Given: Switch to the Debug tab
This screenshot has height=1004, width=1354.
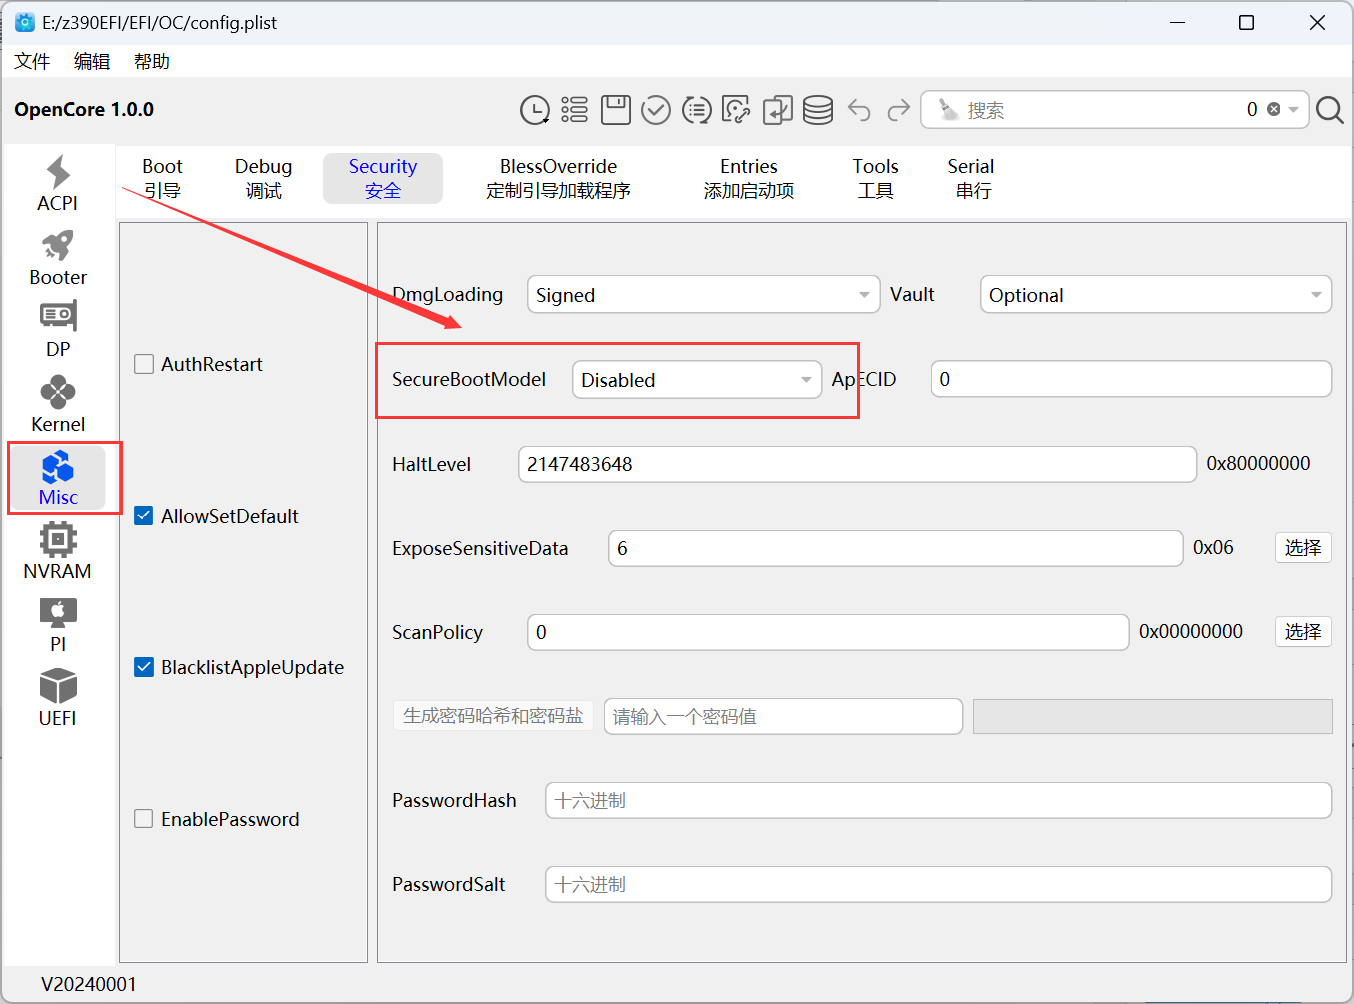Looking at the screenshot, I should 263,178.
